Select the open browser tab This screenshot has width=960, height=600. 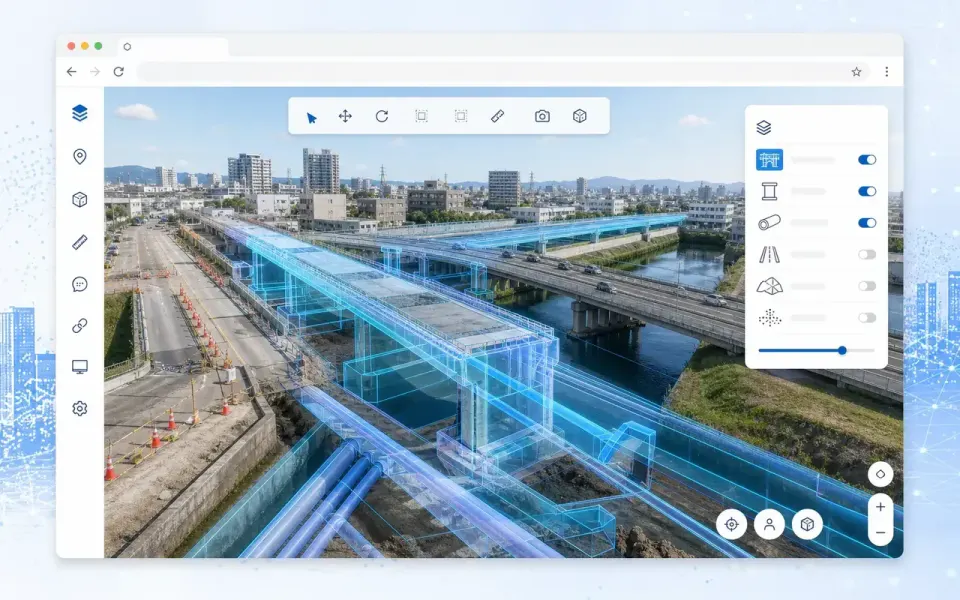pyautogui.click(x=173, y=47)
